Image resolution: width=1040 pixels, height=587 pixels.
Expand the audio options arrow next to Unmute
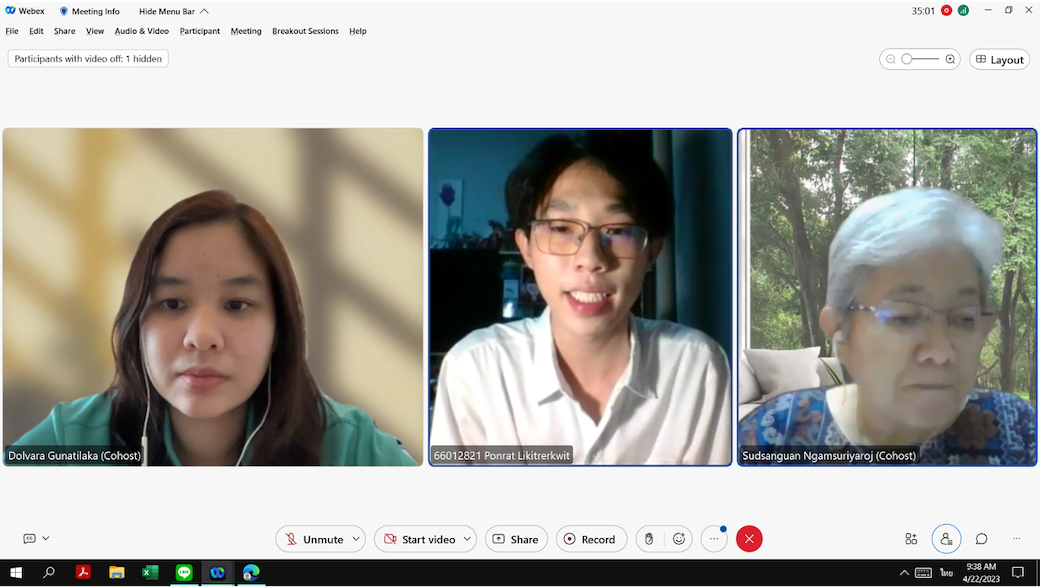pos(356,539)
